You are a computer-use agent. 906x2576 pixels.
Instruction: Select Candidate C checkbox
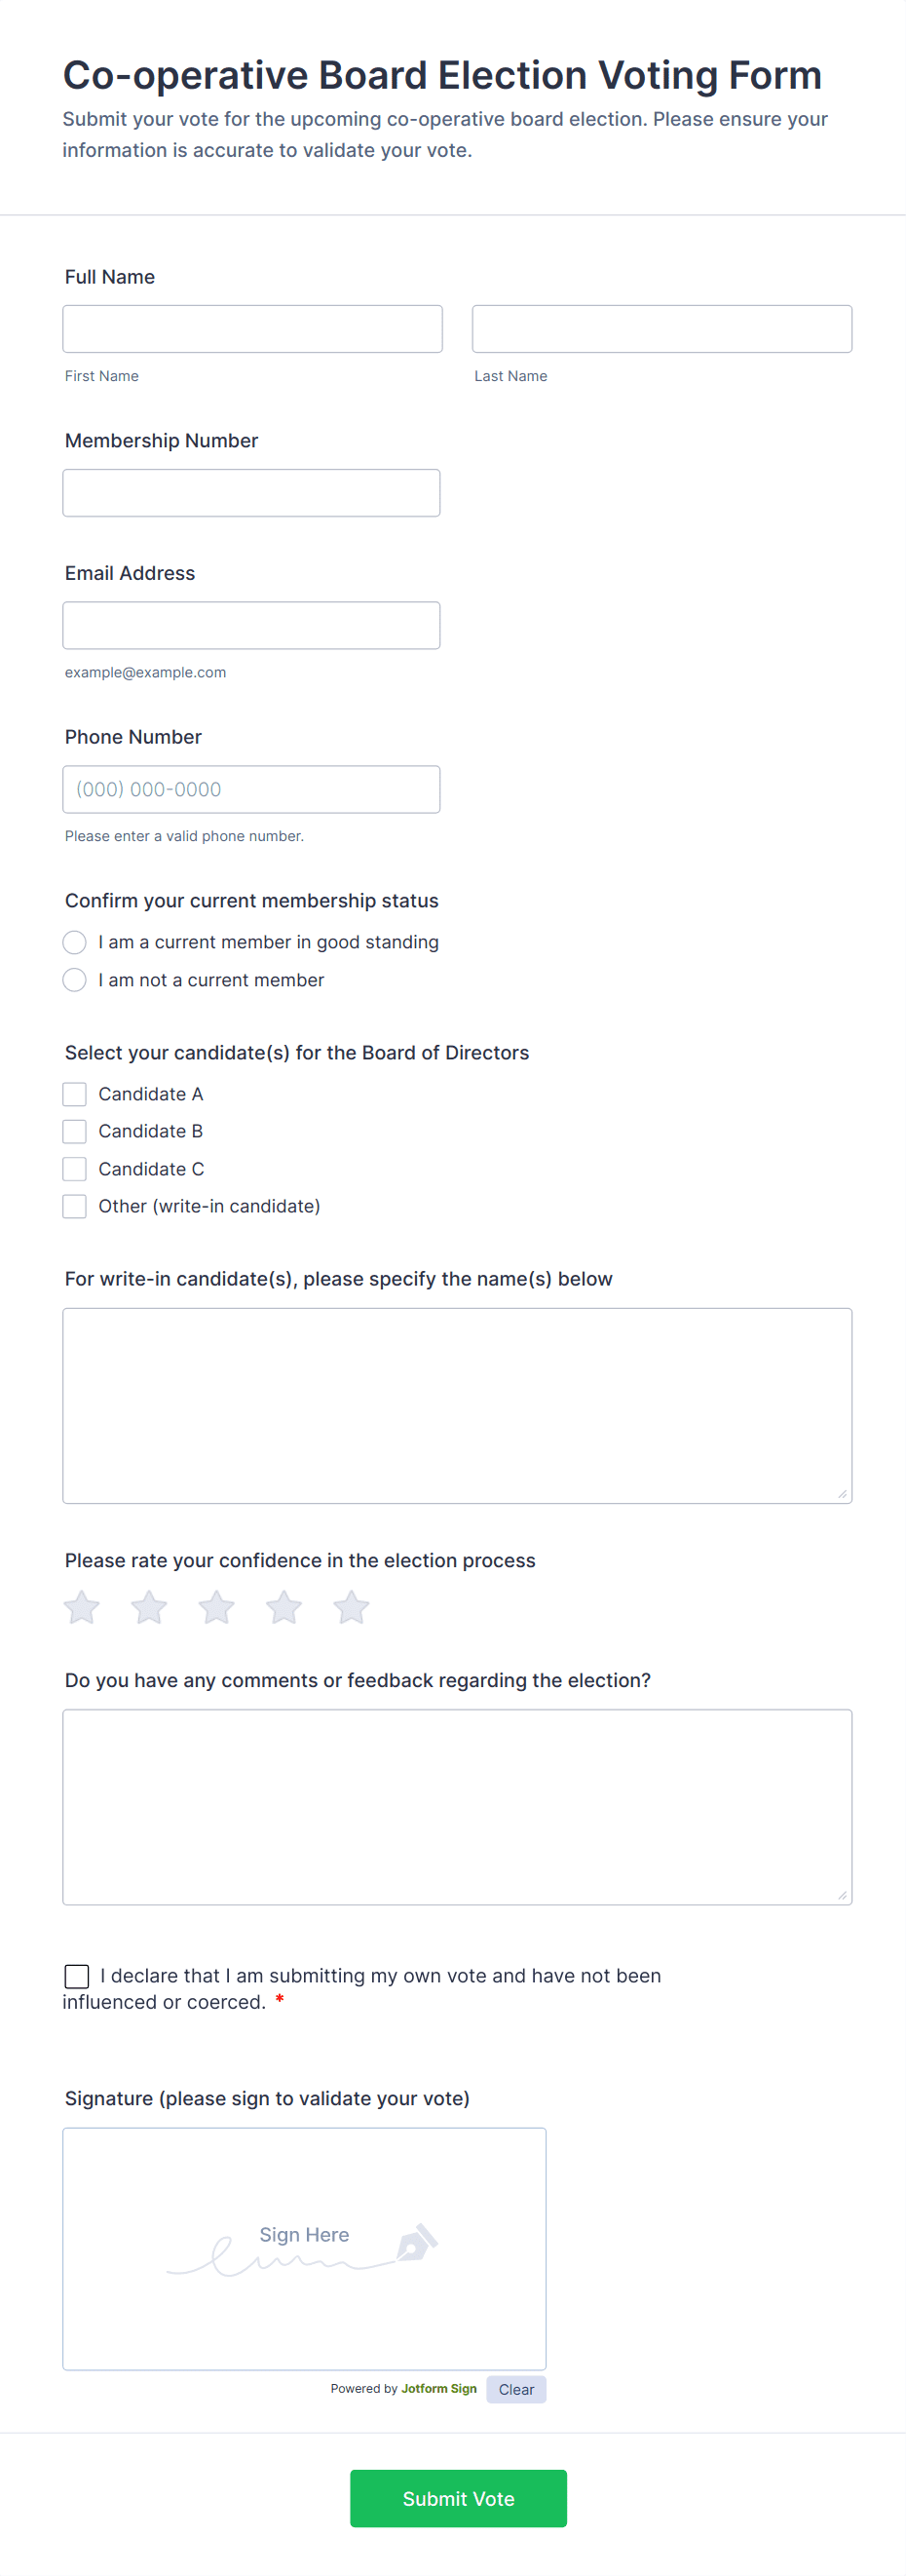(x=75, y=1169)
